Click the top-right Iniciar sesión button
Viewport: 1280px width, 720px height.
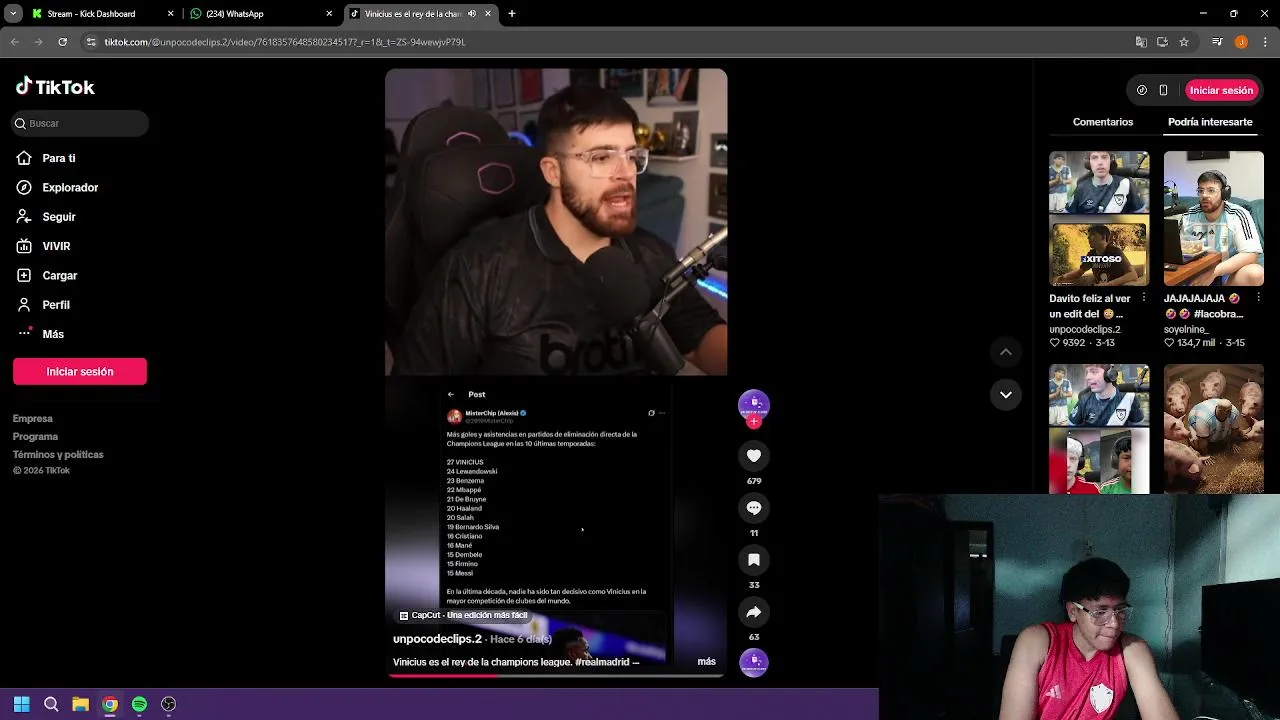[x=1221, y=90]
